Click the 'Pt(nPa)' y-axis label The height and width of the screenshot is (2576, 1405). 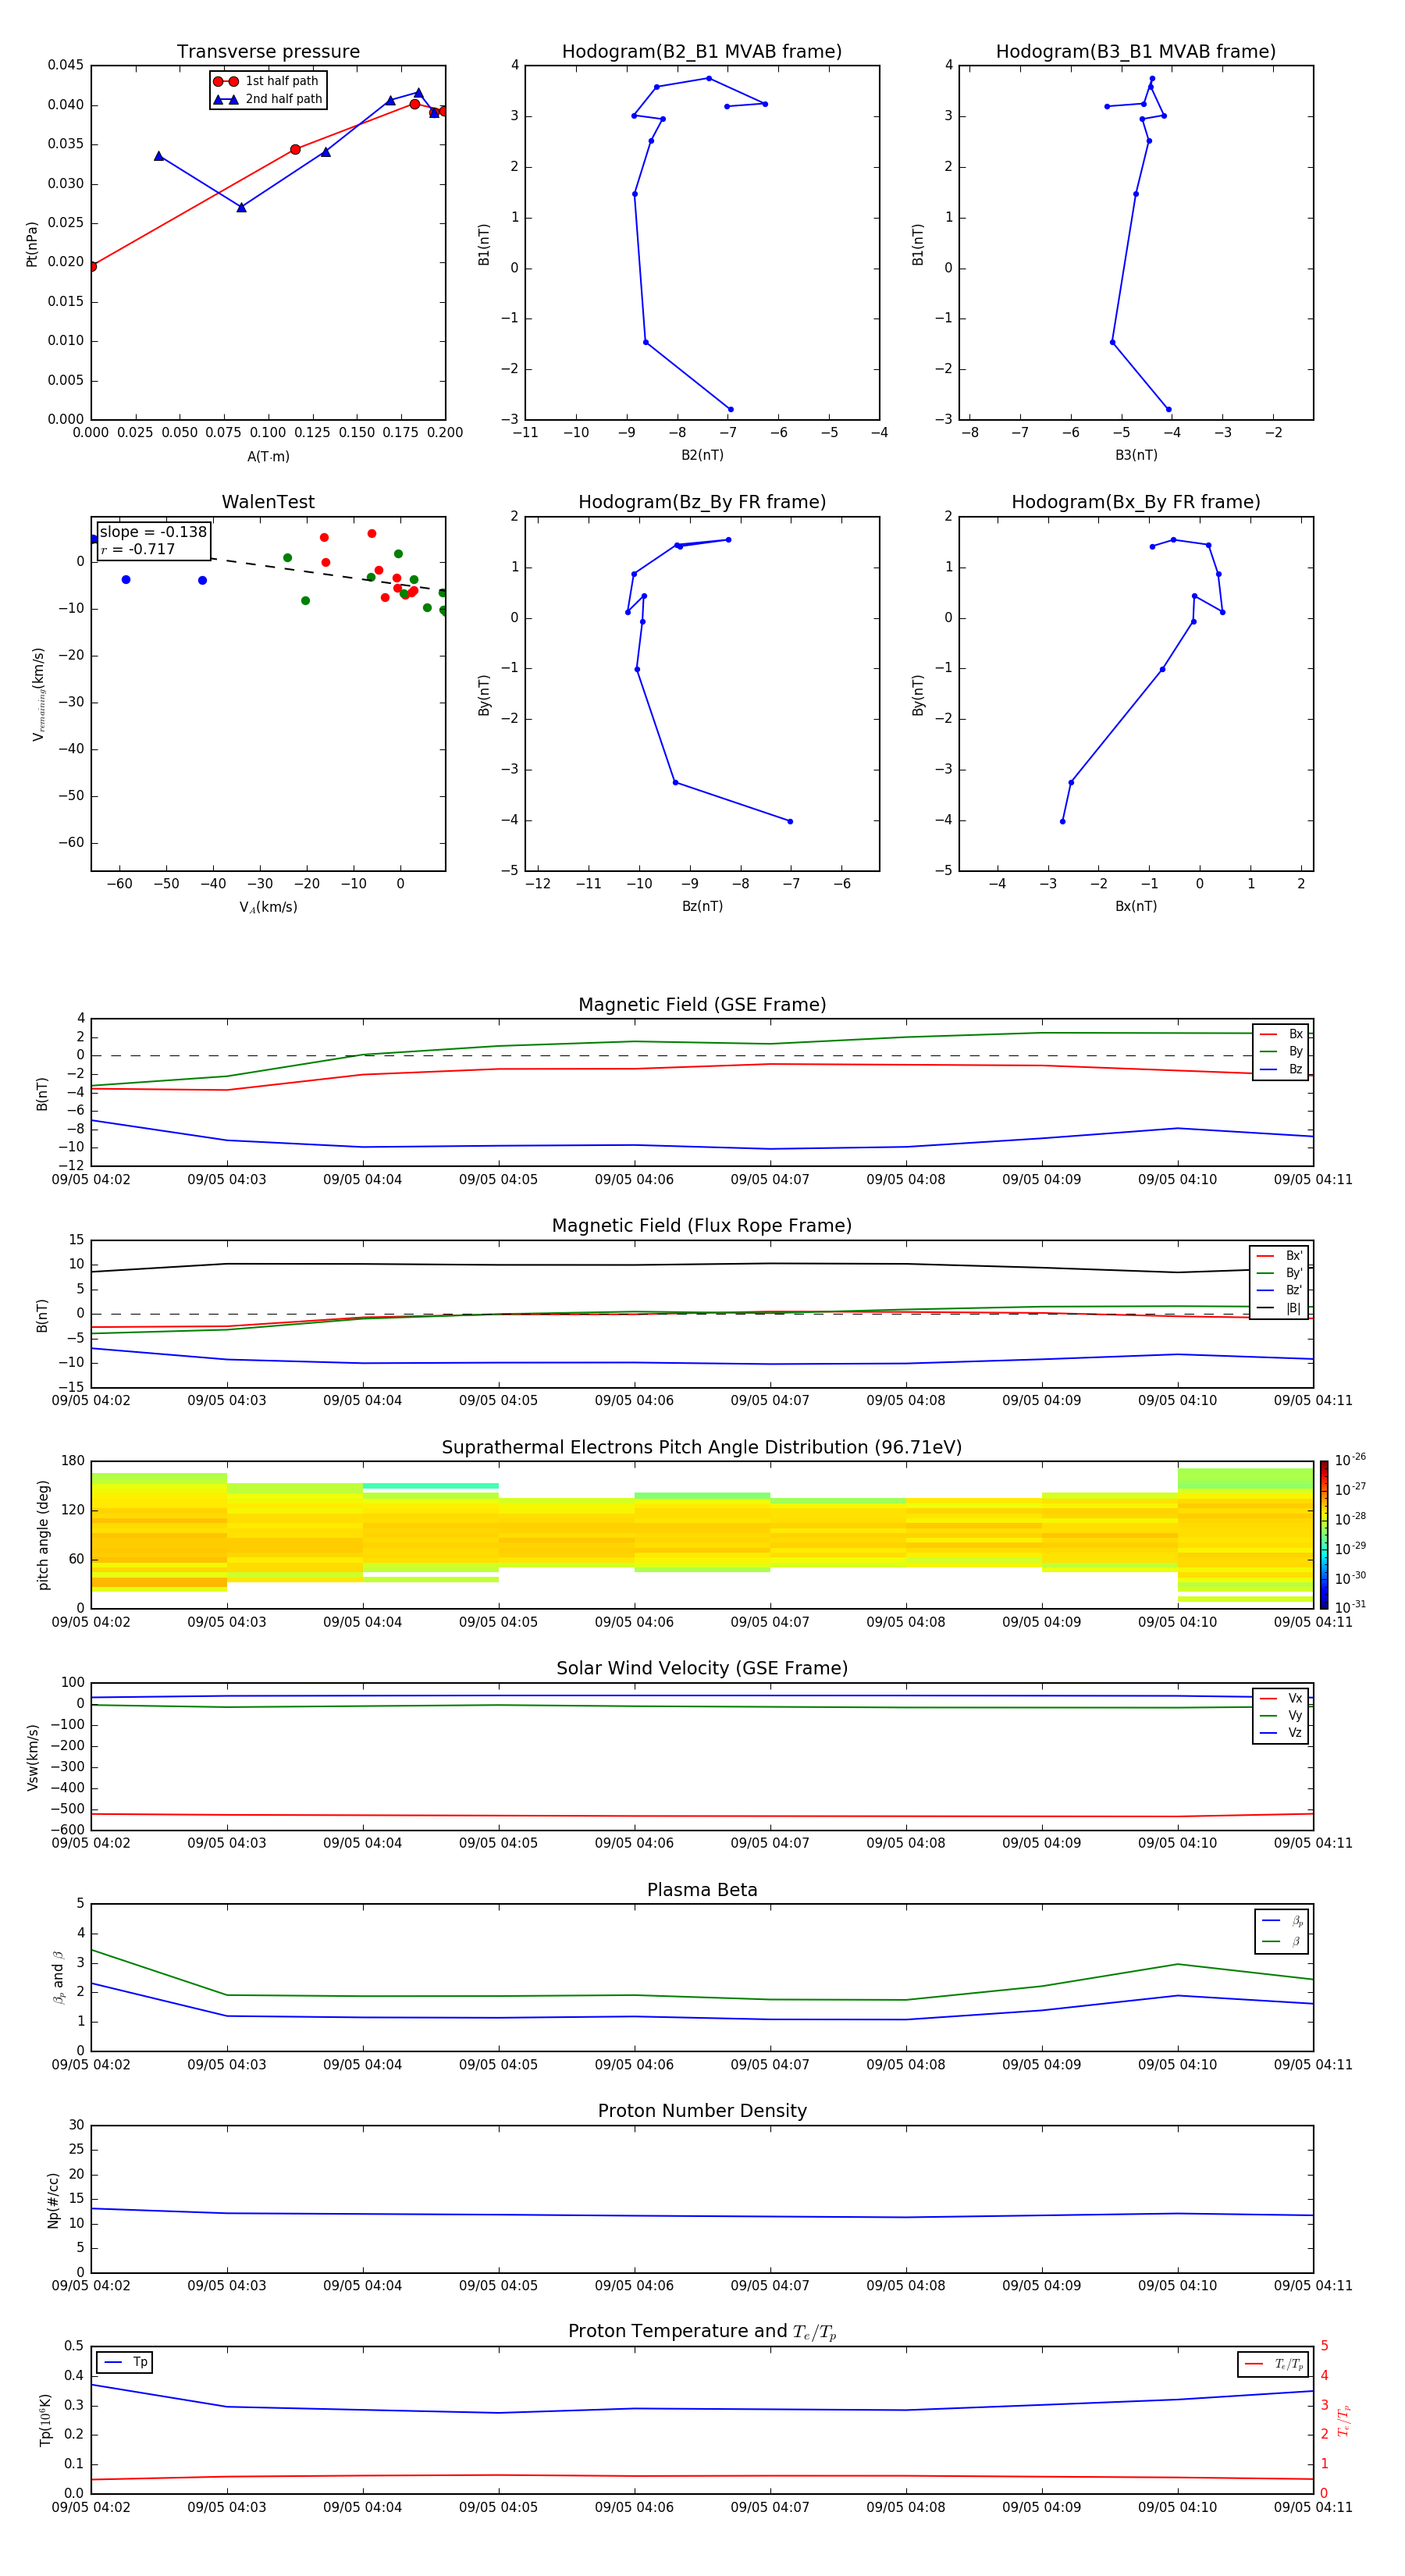click(x=32, y=244)
